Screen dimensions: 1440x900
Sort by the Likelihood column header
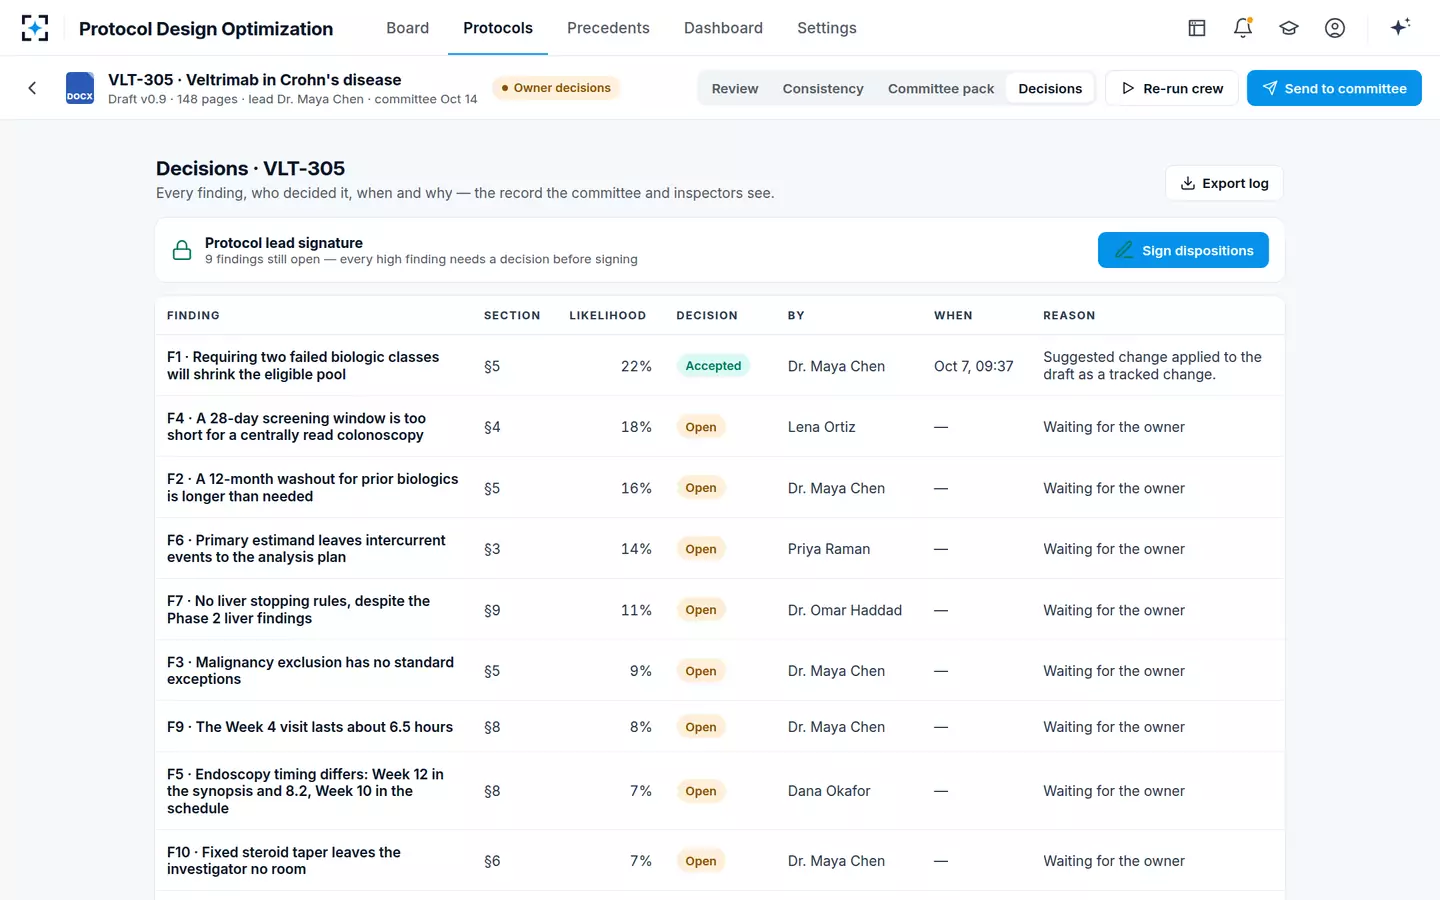[608, 315]
